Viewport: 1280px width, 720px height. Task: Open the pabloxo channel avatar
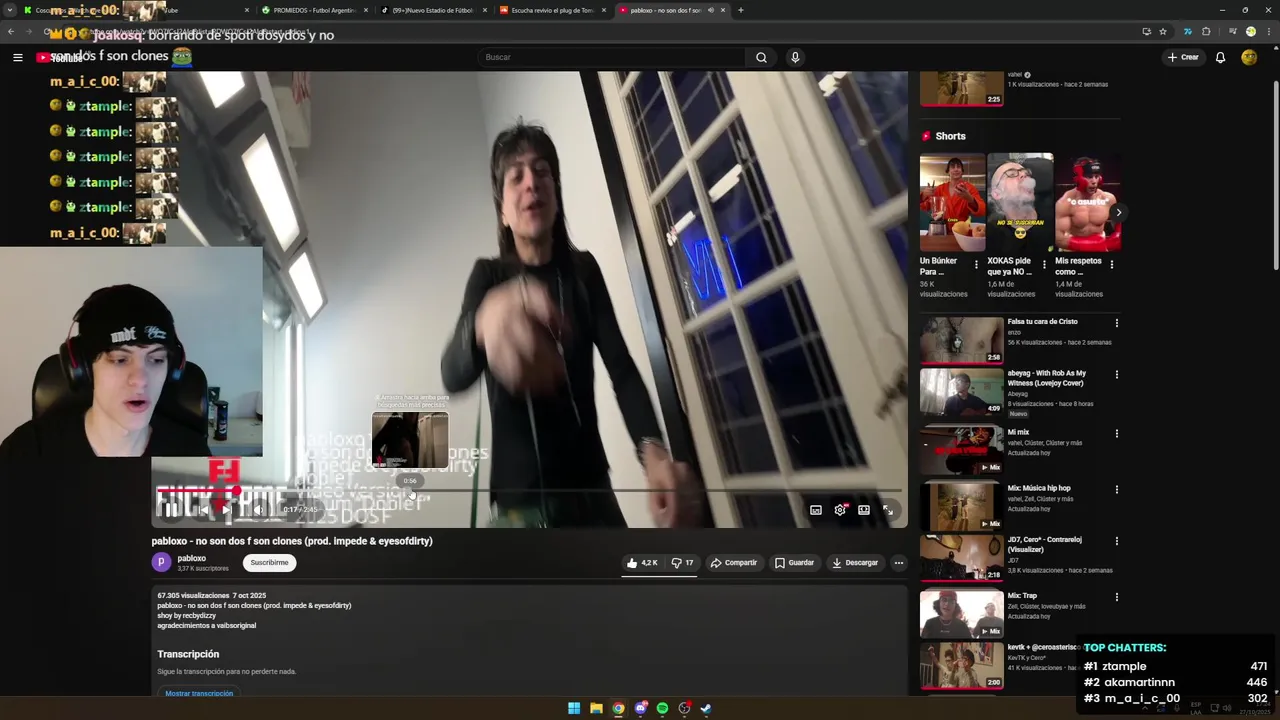pos(161,563)
